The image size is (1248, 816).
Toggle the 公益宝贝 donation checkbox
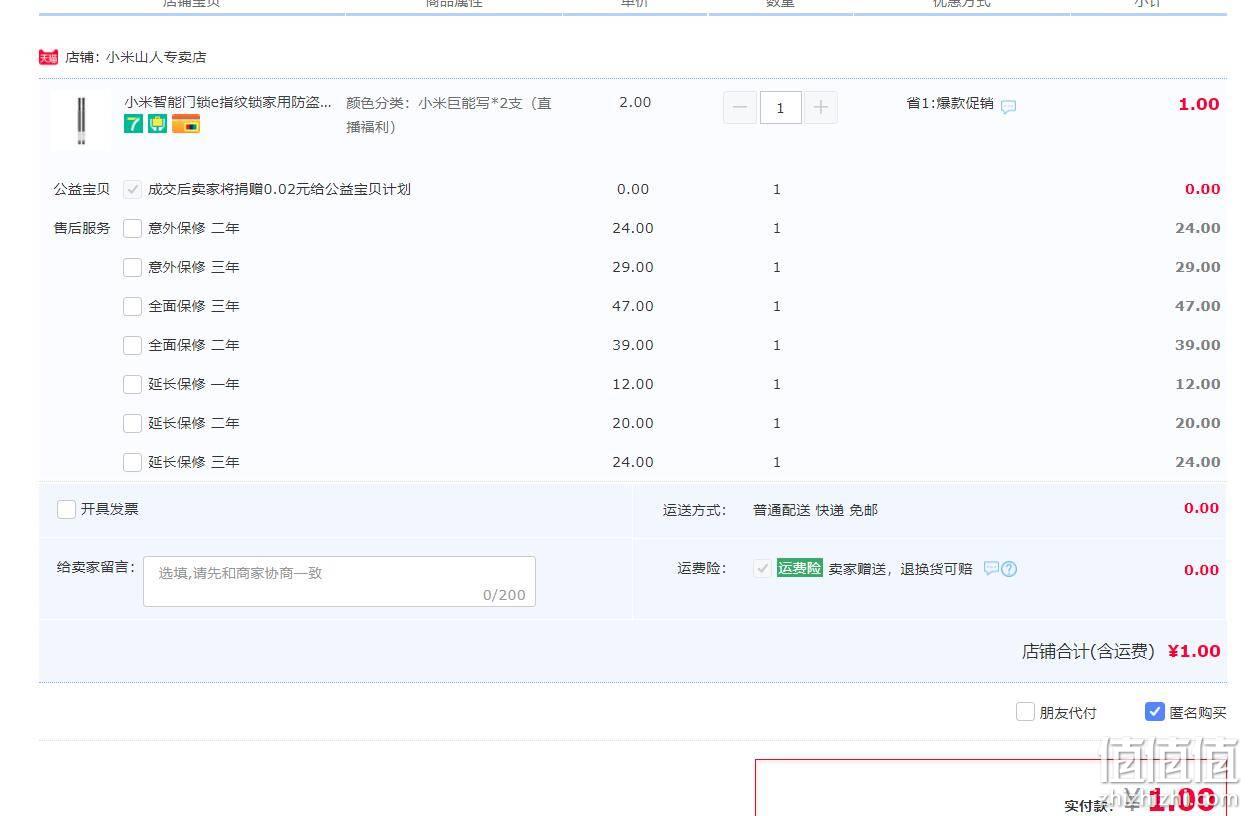click(x=132, y=189)
